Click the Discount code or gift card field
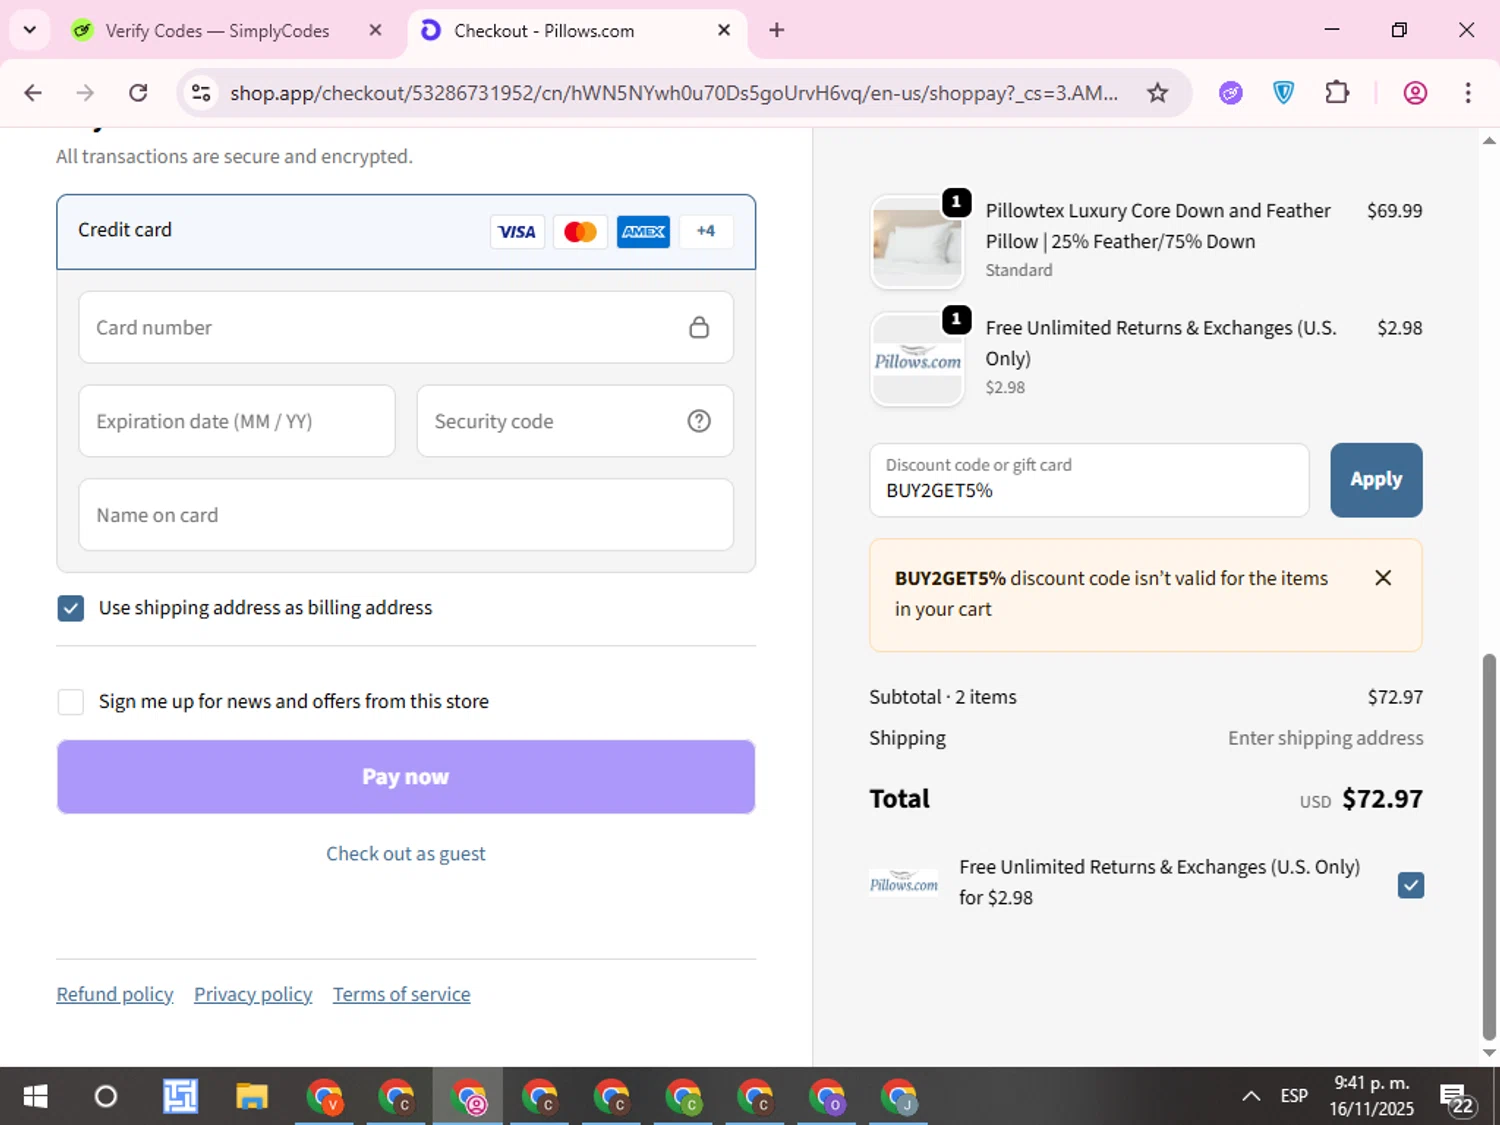 (x=1089, y=480)
